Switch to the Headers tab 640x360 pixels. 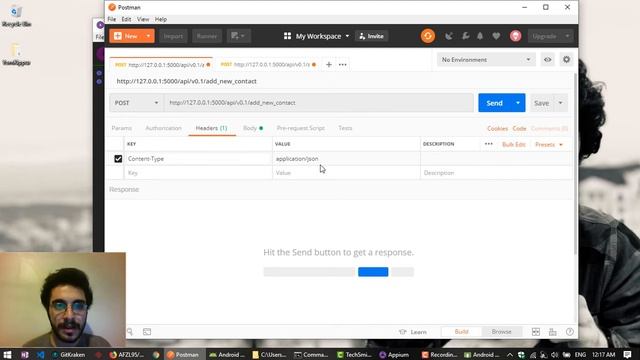[211, 128]
